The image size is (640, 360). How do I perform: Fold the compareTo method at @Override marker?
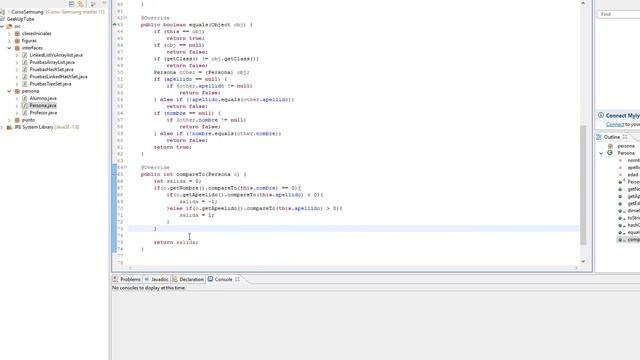125,167
